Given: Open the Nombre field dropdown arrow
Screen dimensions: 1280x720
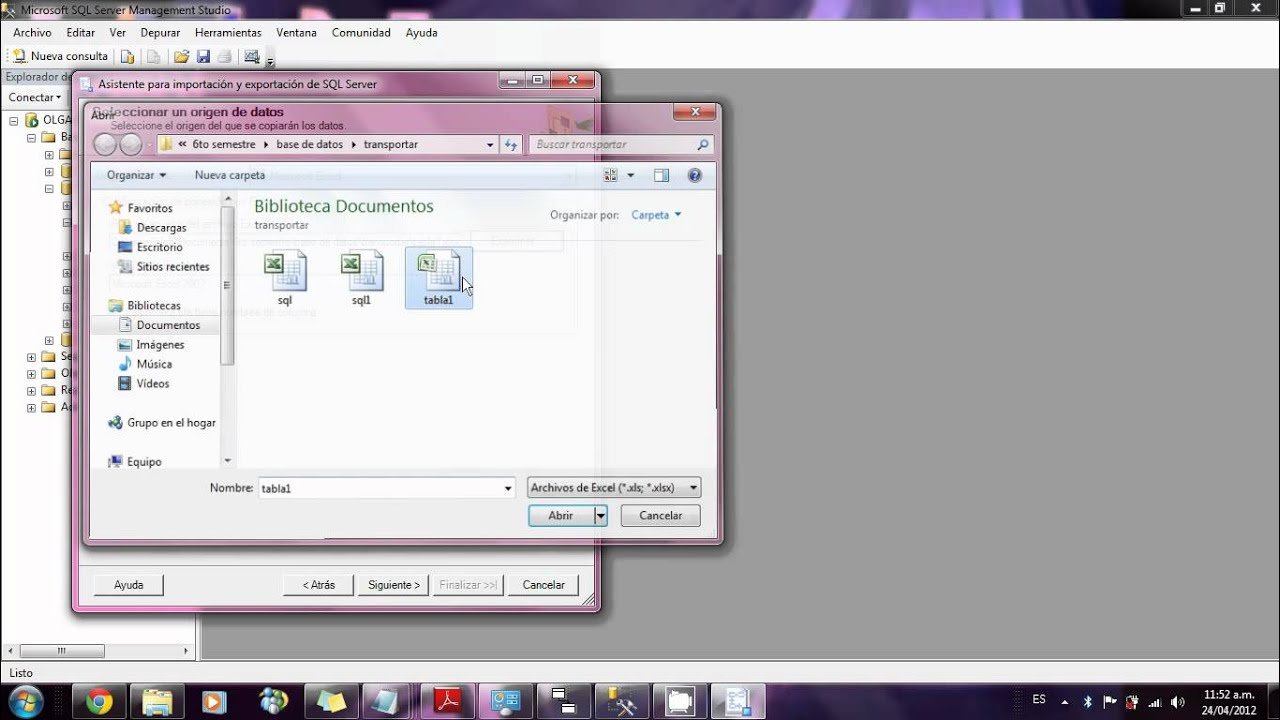Looking at the screenshot, I should 508,488.
